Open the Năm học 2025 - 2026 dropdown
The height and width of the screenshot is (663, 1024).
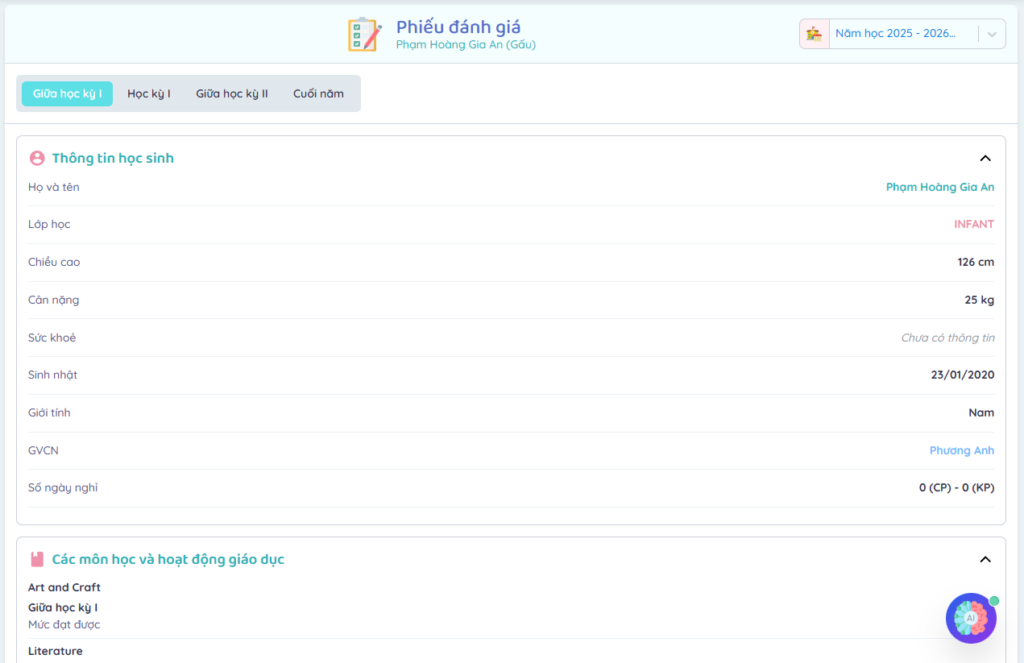(894, 34)
